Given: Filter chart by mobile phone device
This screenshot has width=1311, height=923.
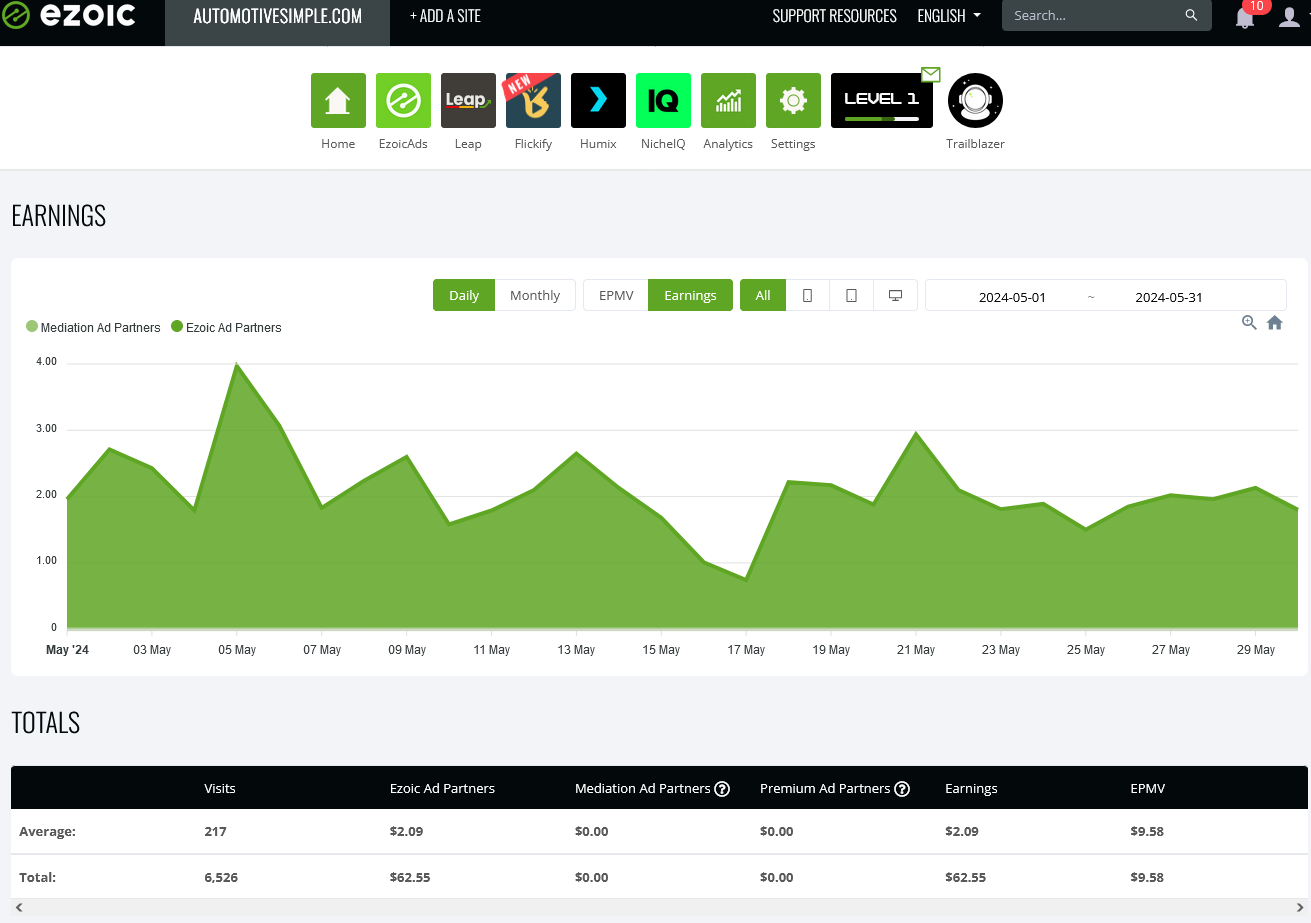Looking at the screenshot, I should tap(808, 295).
